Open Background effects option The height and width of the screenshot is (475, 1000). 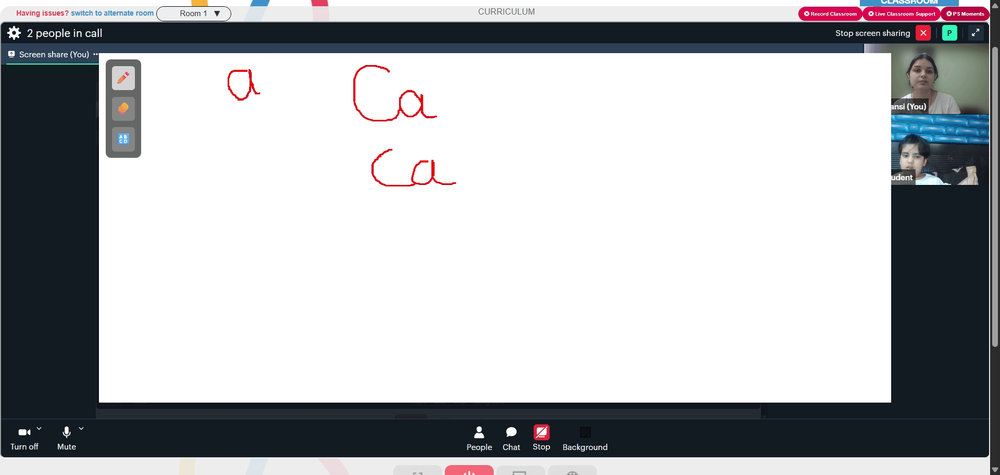[585, 439]
